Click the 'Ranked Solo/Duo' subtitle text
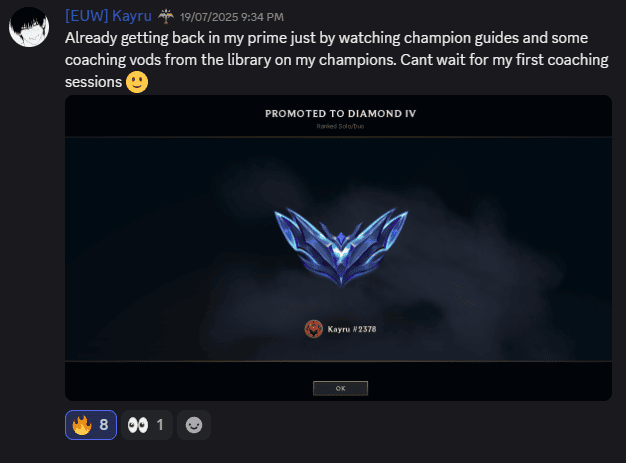Screen dimensions: 626x463 (340, 126)
